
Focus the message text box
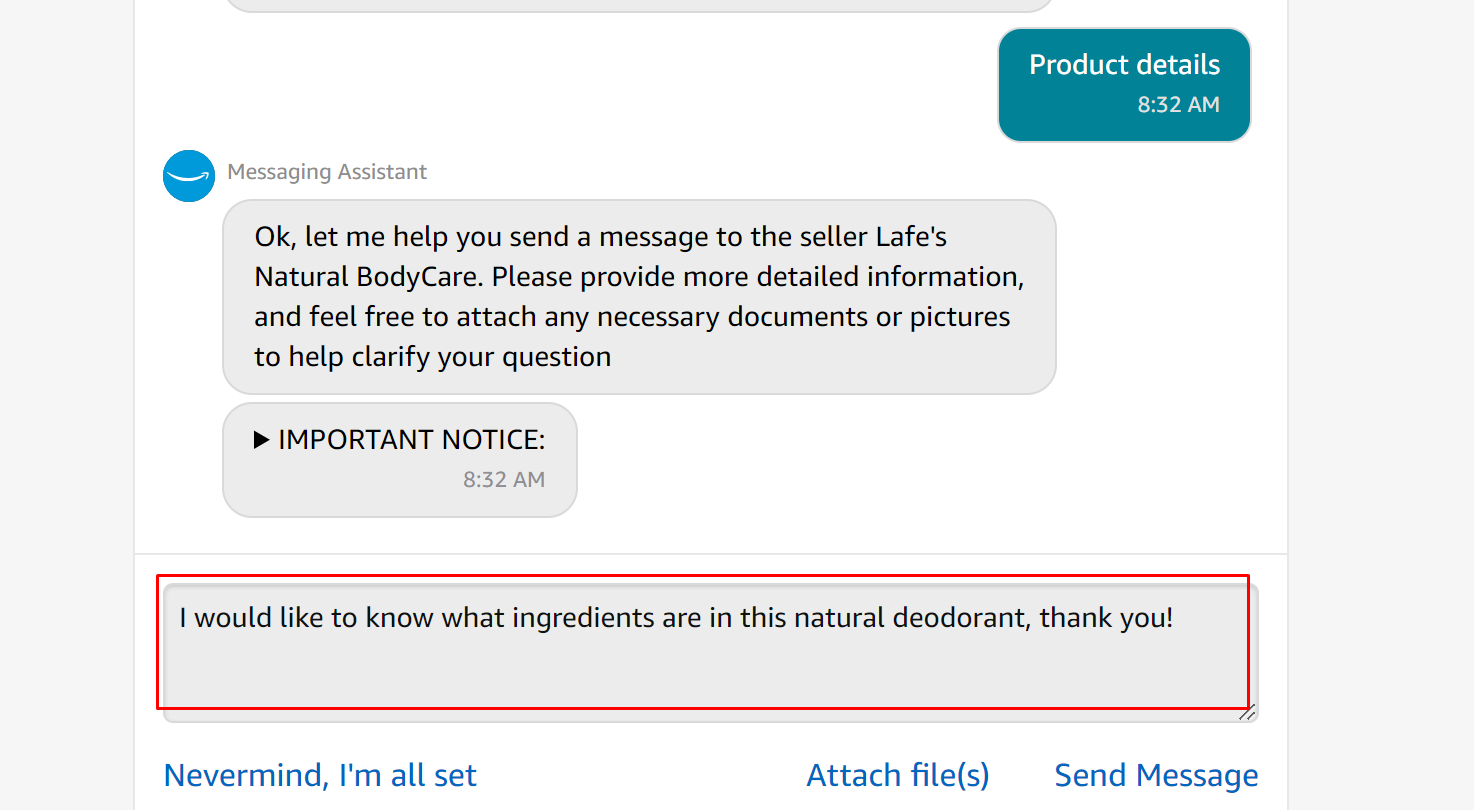click(702, 660)
